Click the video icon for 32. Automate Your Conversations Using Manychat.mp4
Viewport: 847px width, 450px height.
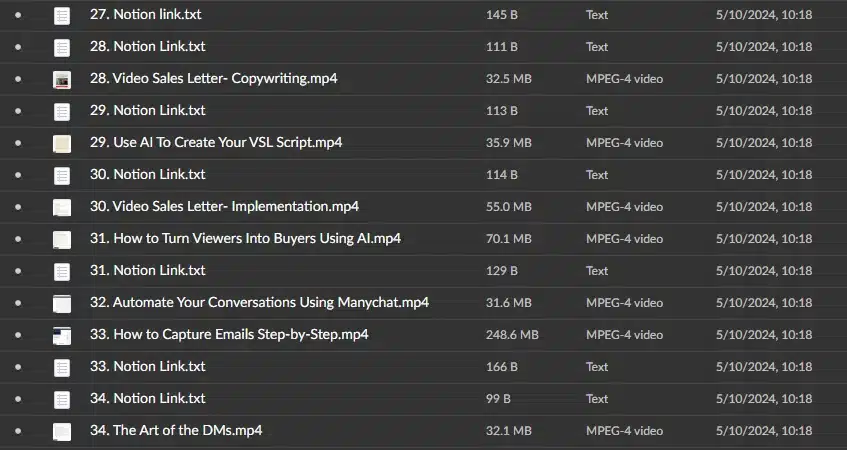point(62,303)
